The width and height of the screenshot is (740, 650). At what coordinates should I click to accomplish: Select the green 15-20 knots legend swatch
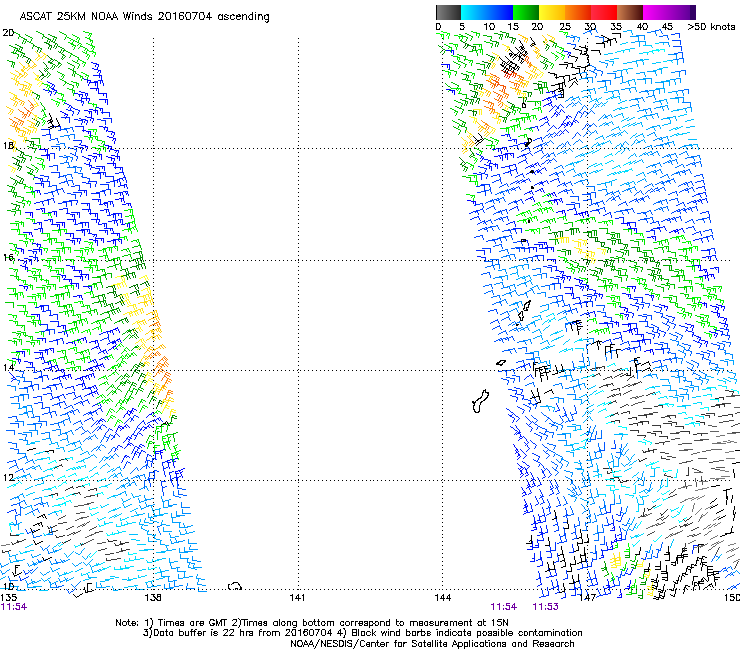[x=526, y=12]
